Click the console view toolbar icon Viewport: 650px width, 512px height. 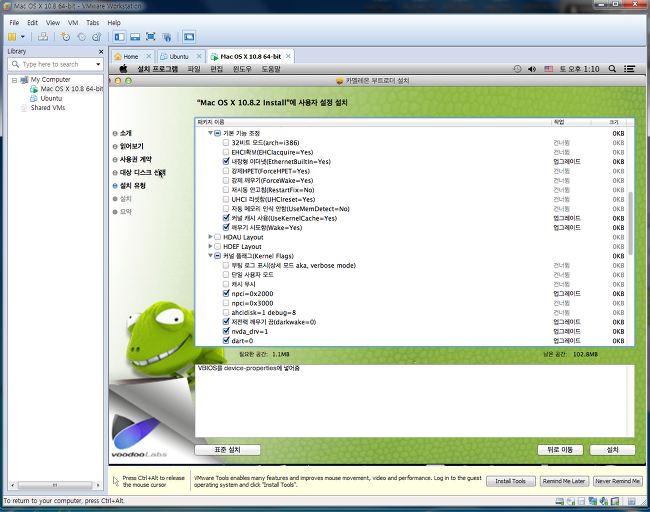pos(189,37)
